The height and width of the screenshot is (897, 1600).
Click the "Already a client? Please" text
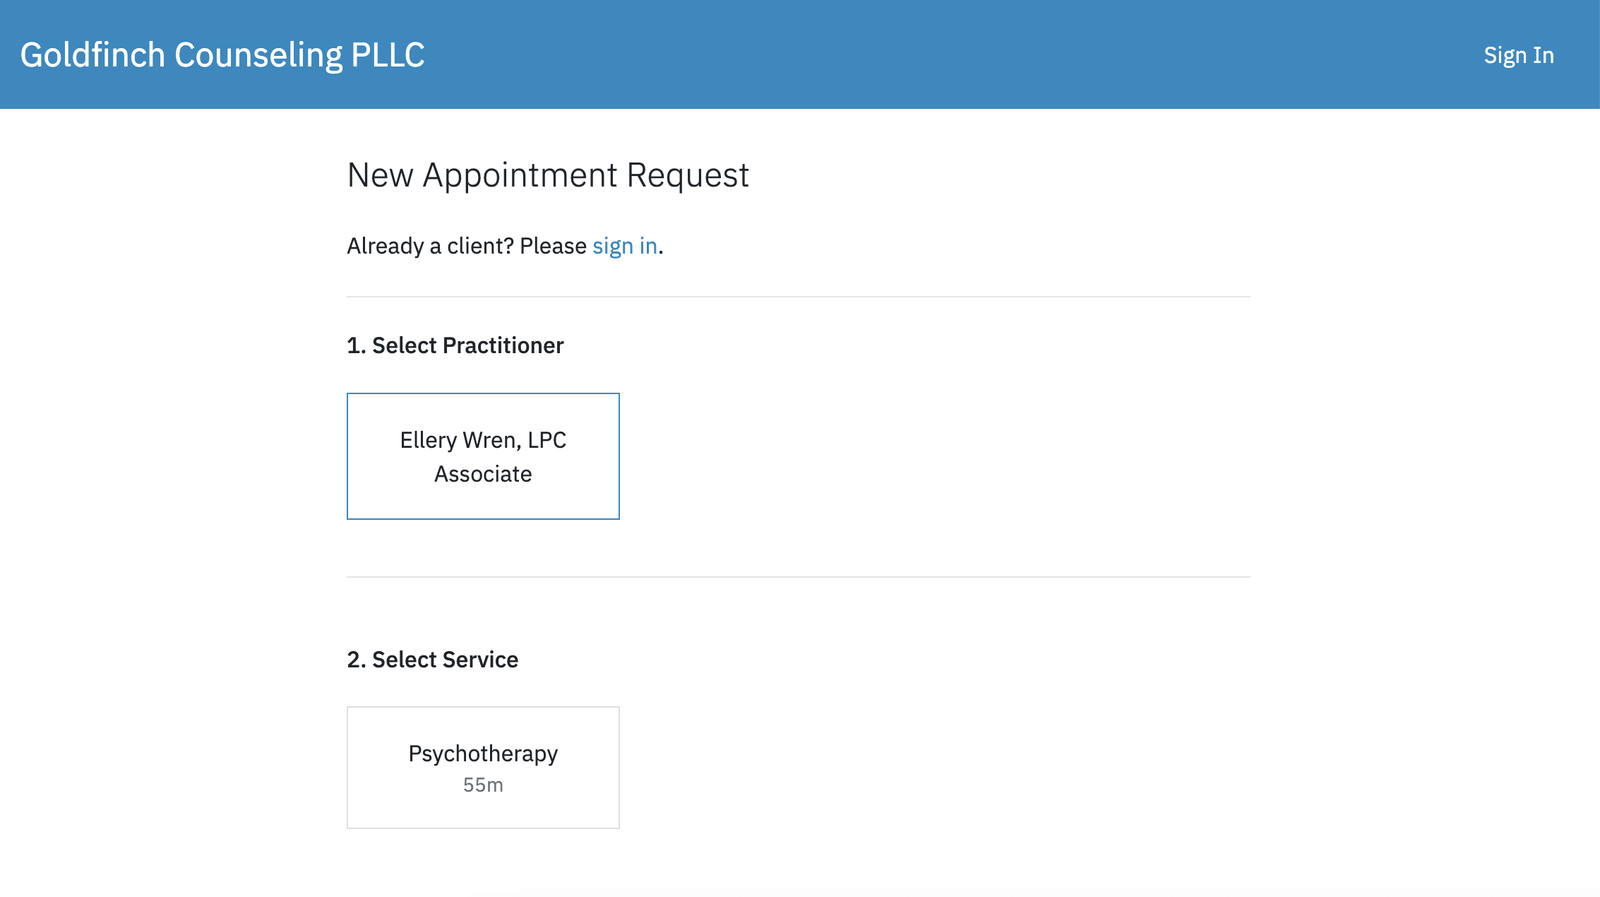466,246
